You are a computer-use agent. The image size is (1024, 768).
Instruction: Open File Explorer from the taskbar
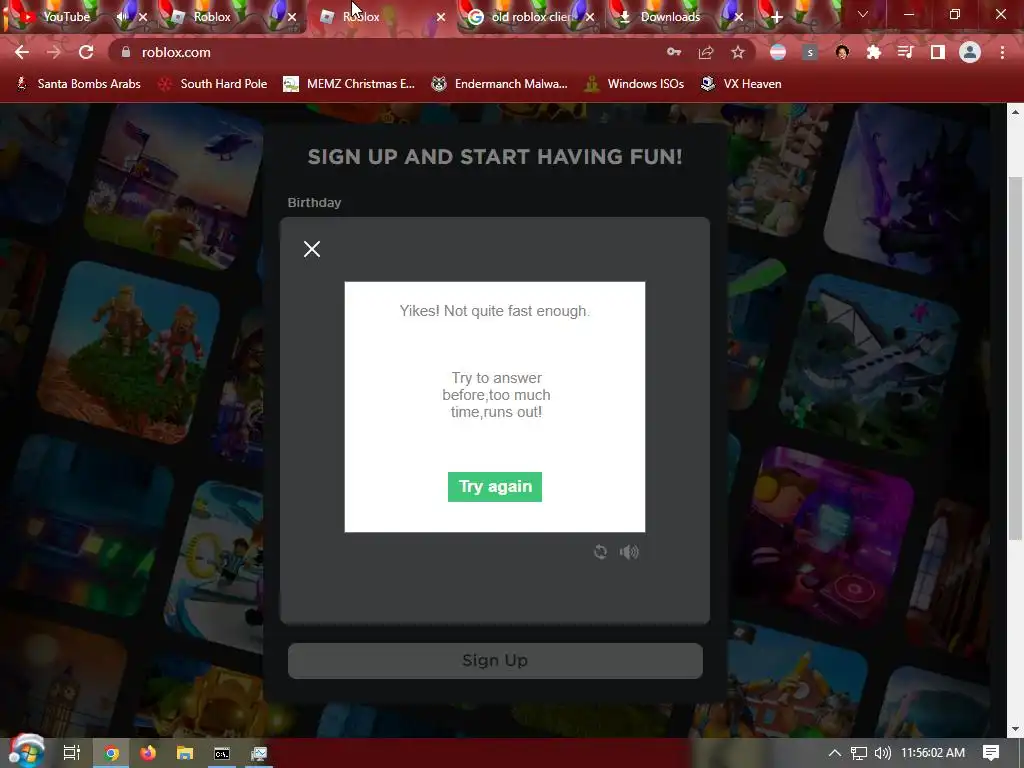pyautogui.click(x=185, y=753)
